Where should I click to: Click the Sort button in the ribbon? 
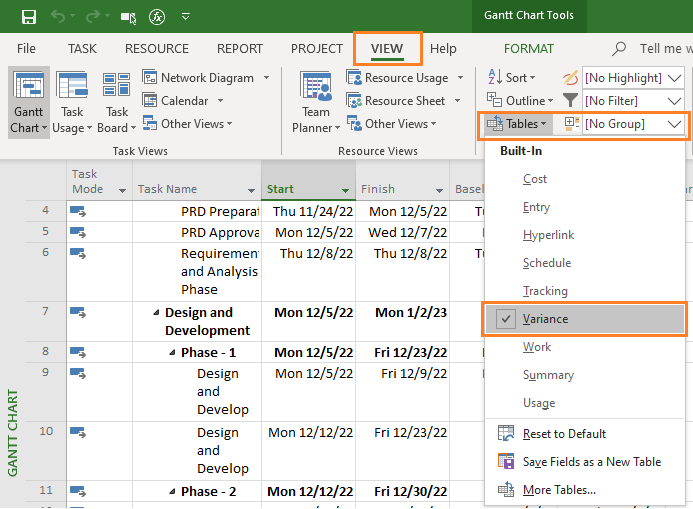pos(511,78)
